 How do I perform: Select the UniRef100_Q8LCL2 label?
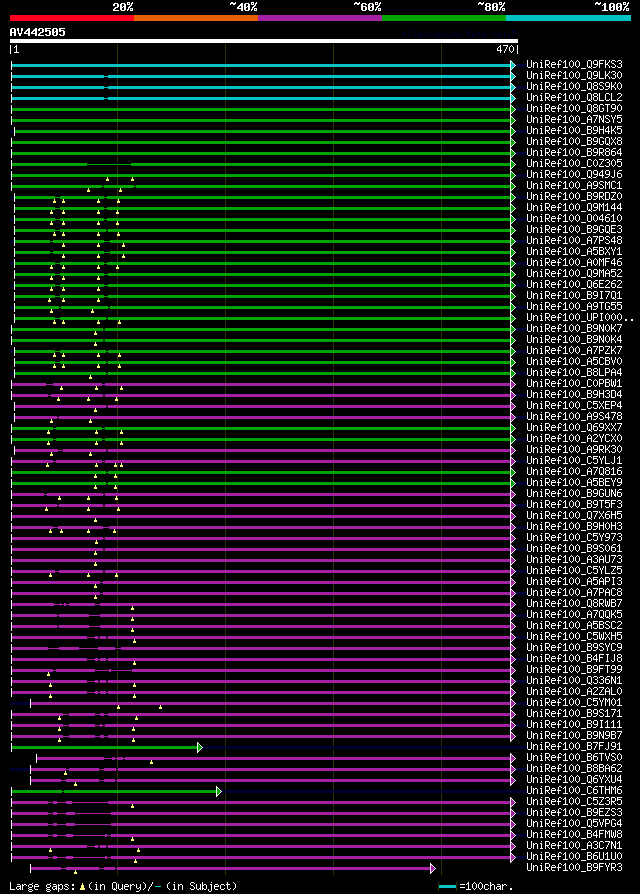(x=574, y=97)
